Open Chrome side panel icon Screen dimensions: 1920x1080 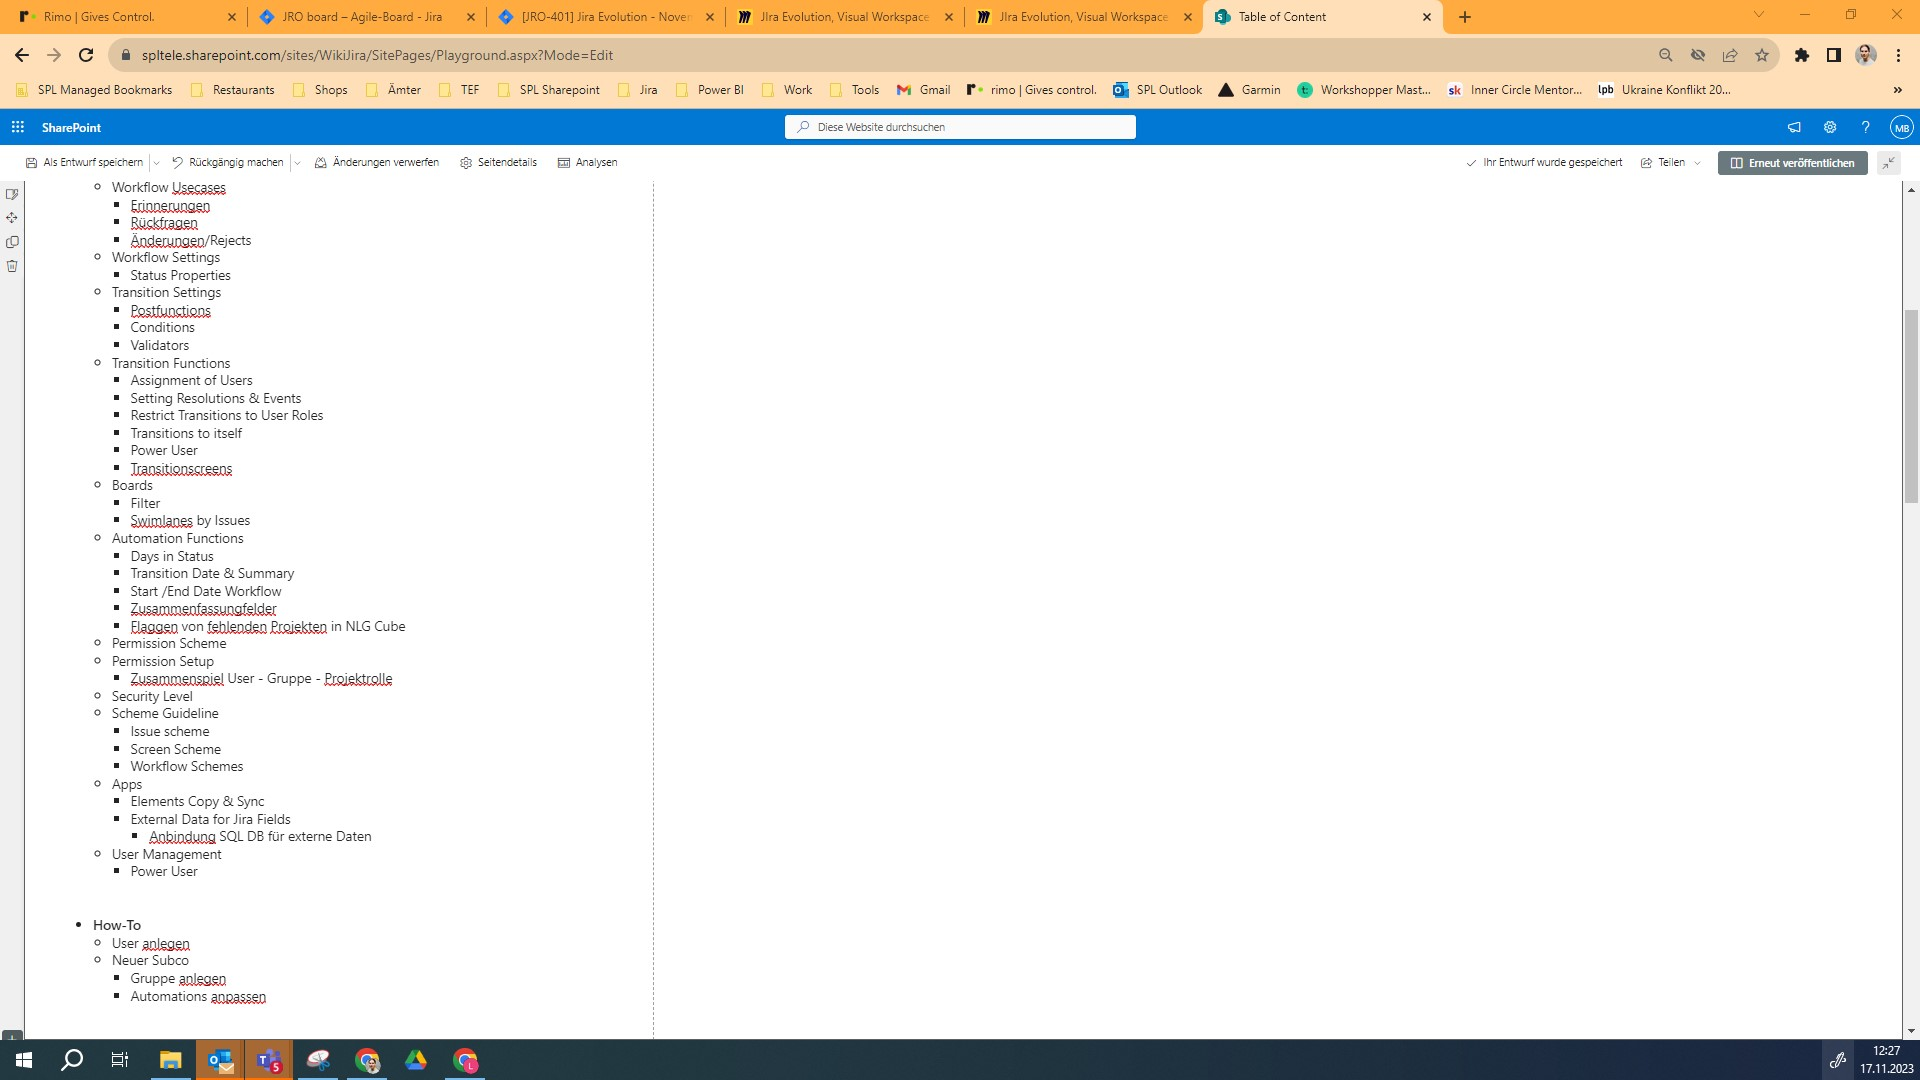(x=1834, y=55)
